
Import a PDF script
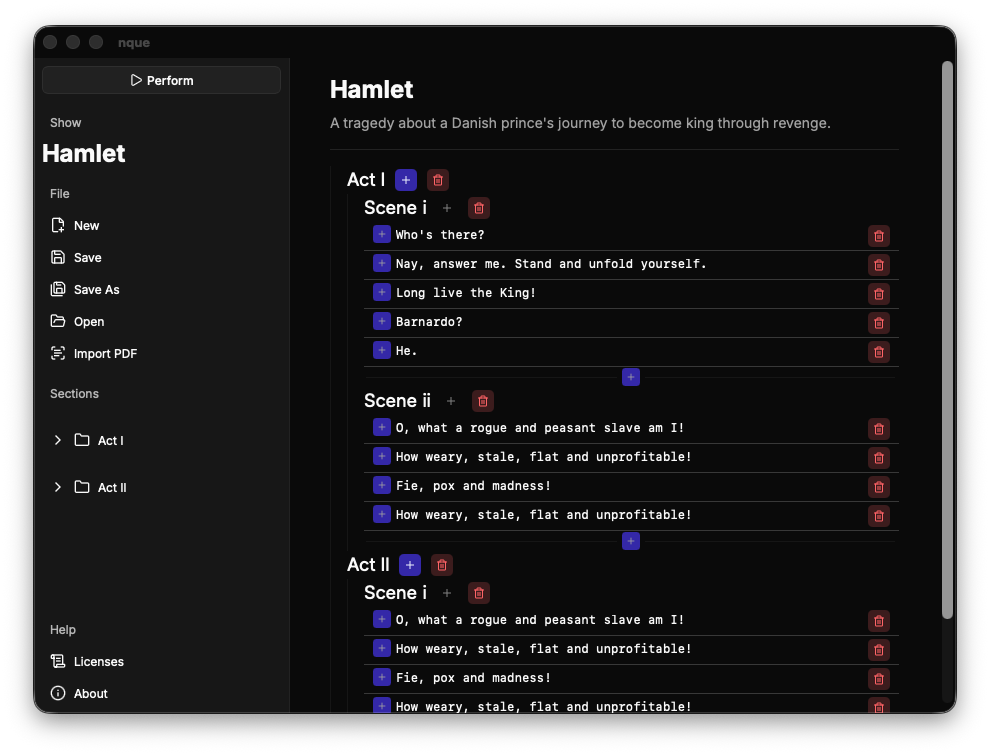pos(94,354)
